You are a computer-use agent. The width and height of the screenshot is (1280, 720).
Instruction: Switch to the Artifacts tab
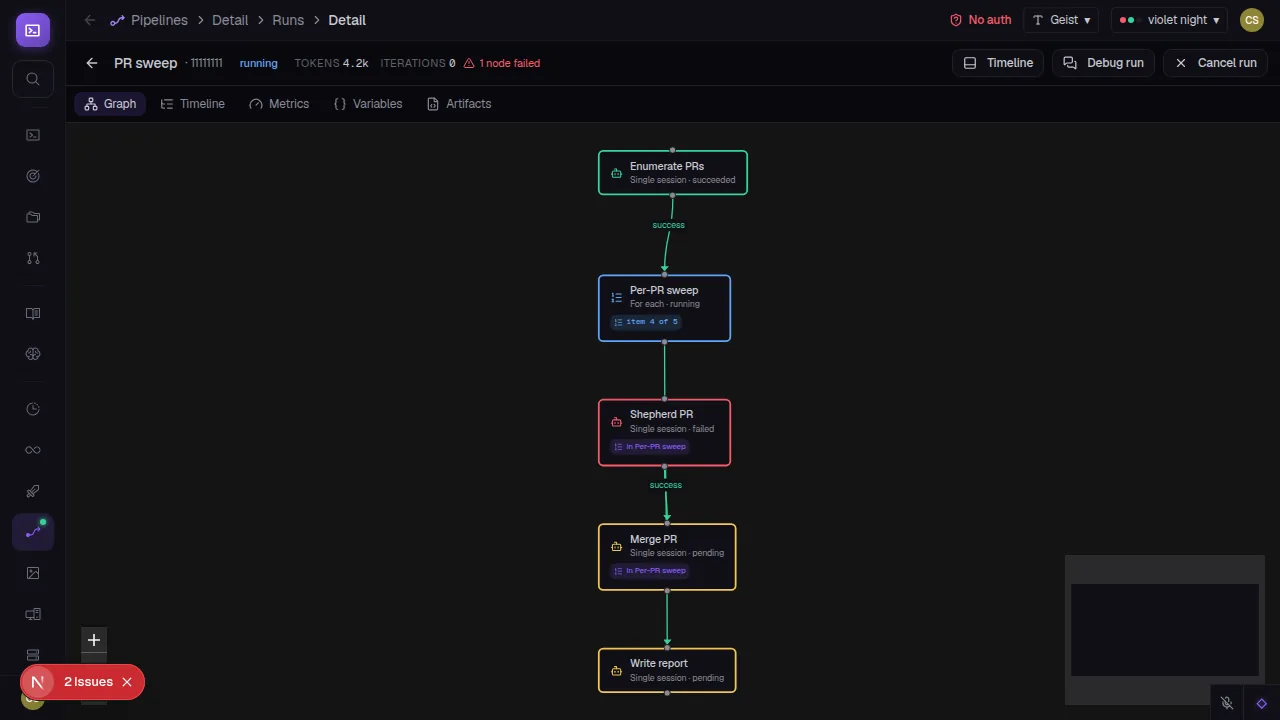[x=459, y=104]
